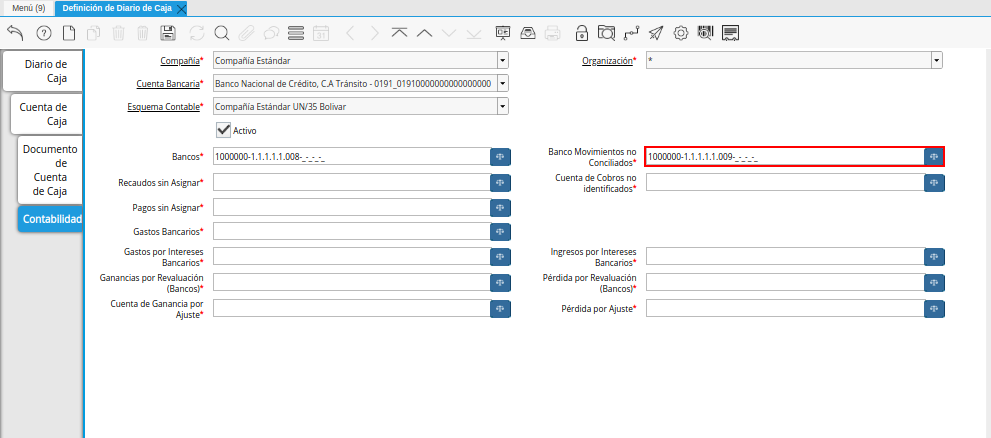Click the magnifier find record icon
The width and height of the screenshot is (991, 438).
tap(221, 33)
